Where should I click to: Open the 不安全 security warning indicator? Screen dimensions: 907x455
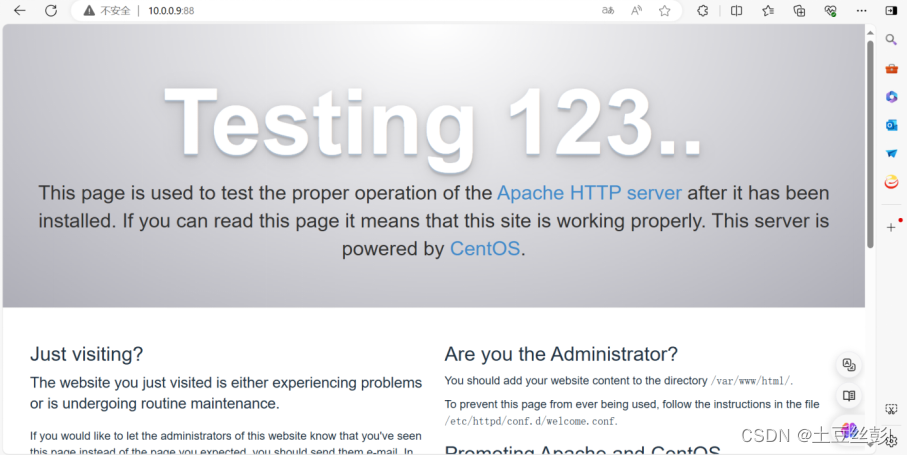coord(107,10)
